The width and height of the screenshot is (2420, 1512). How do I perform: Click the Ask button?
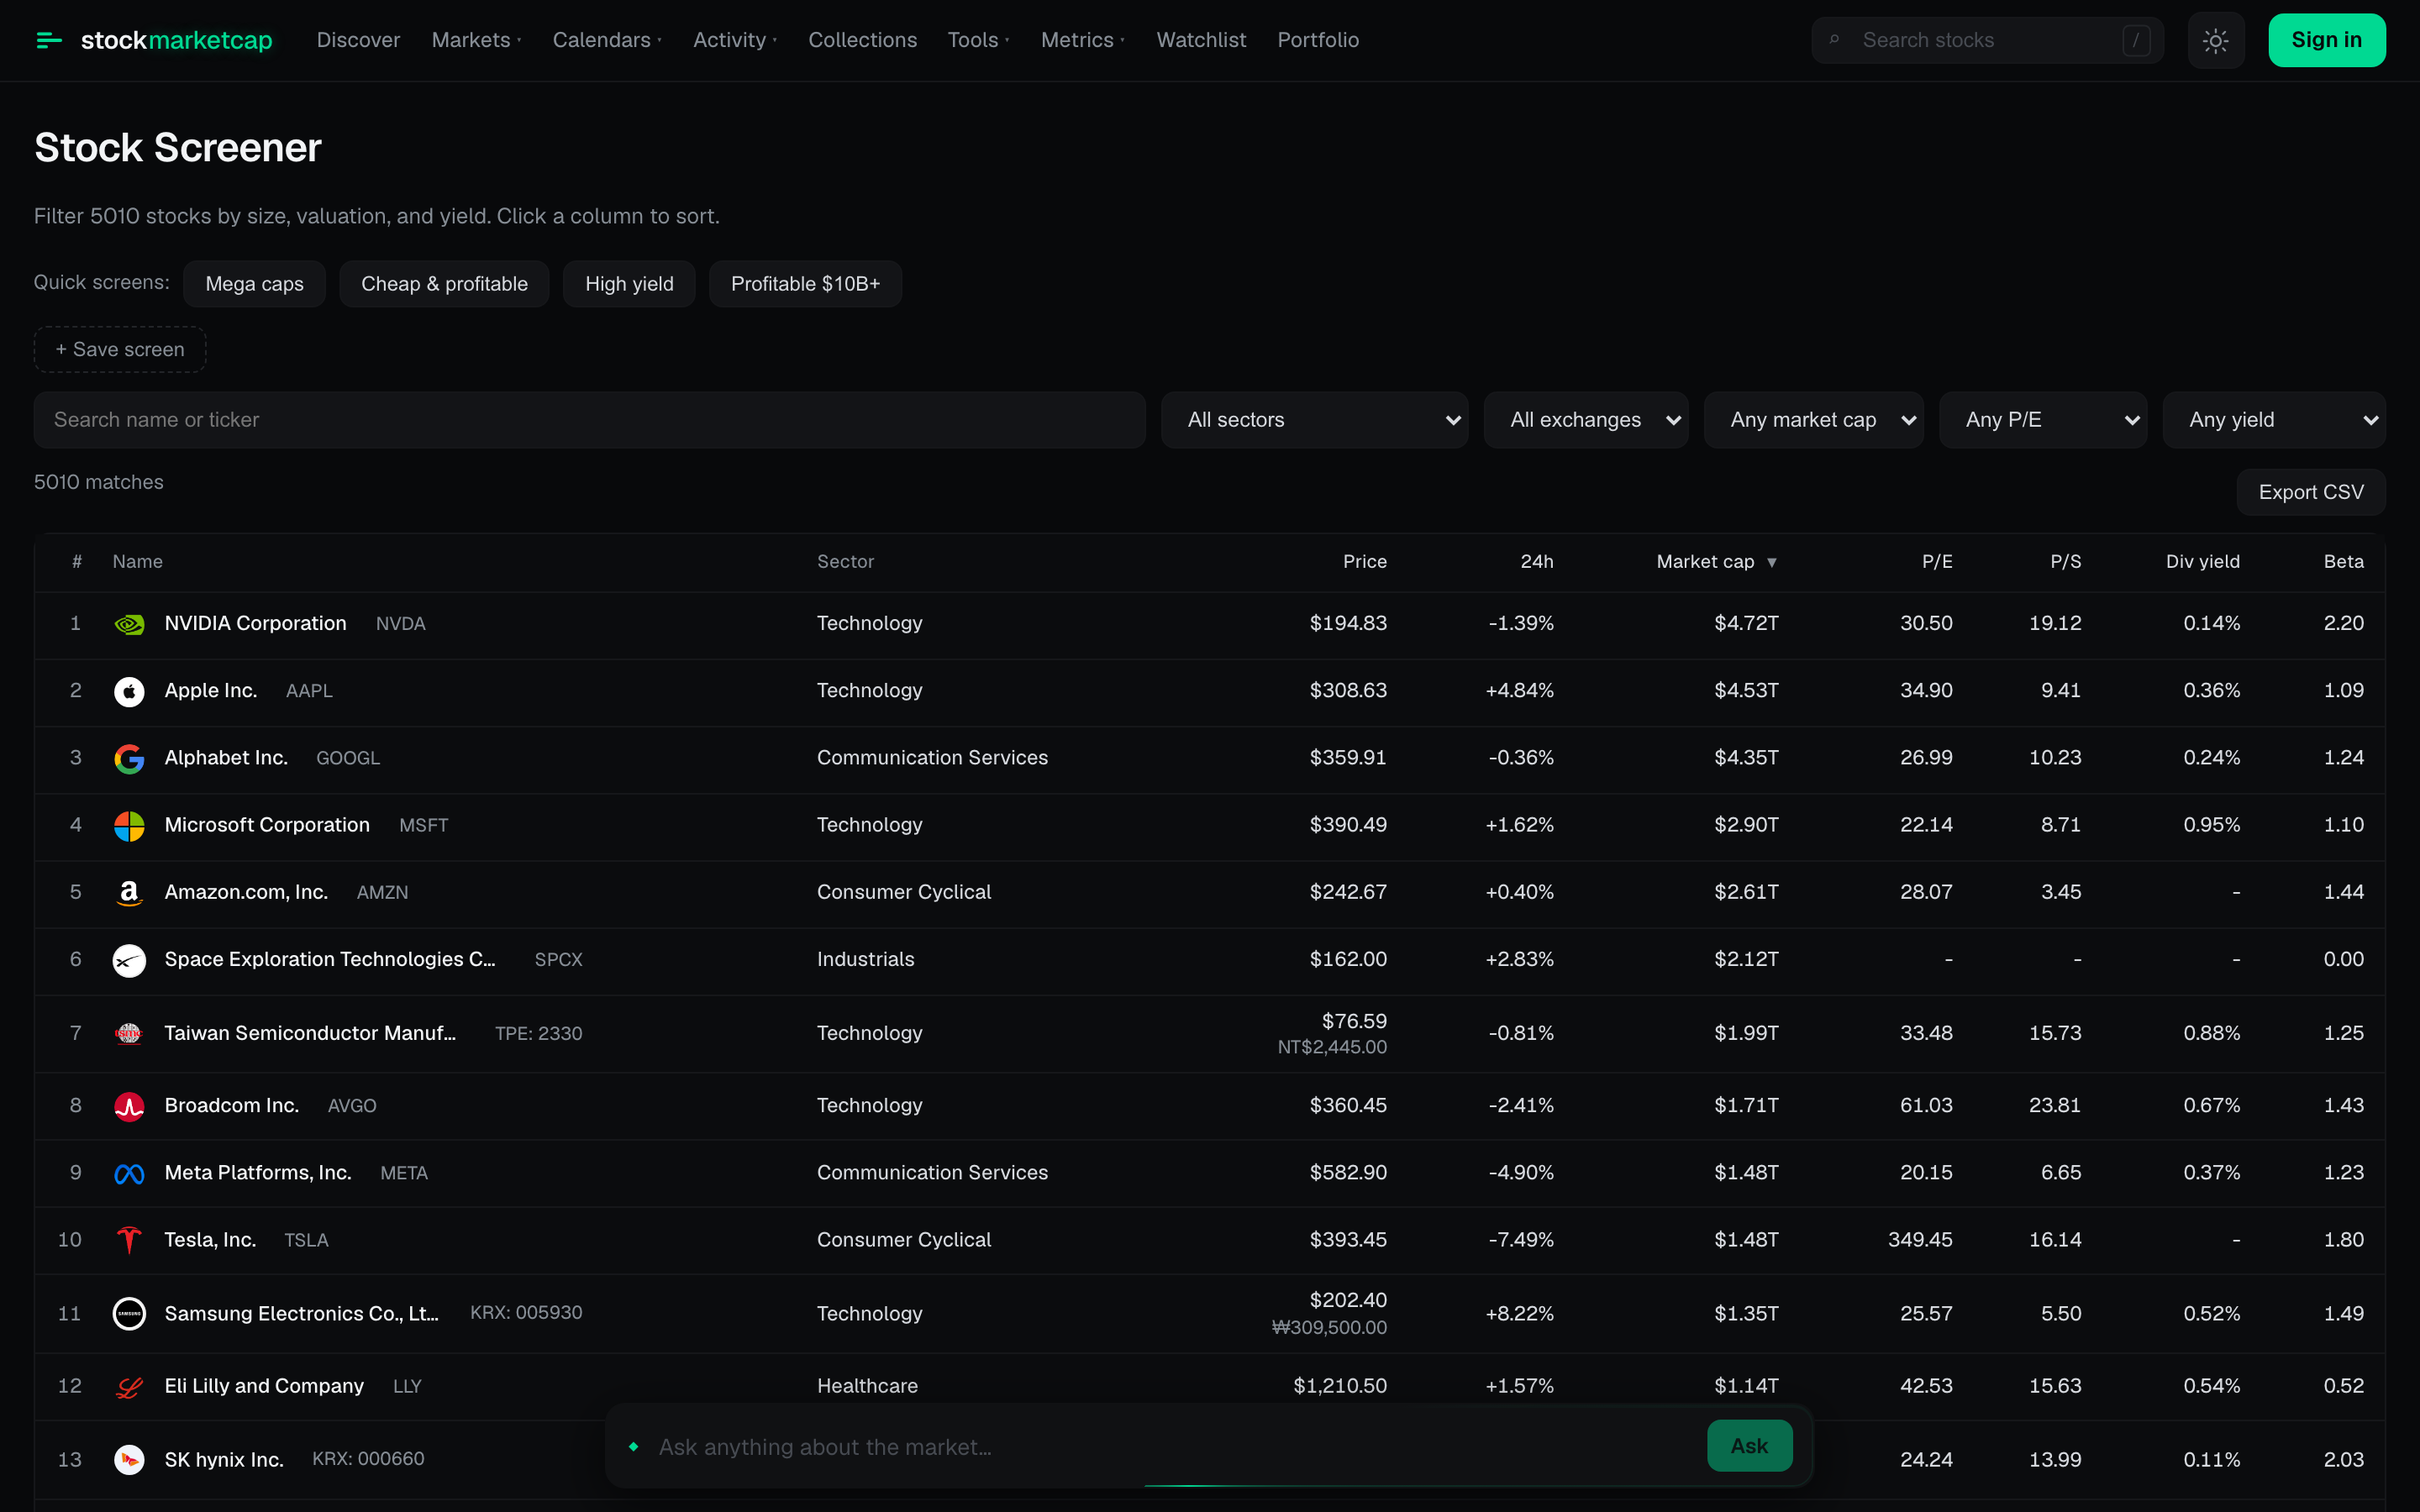(1749, 1446)
